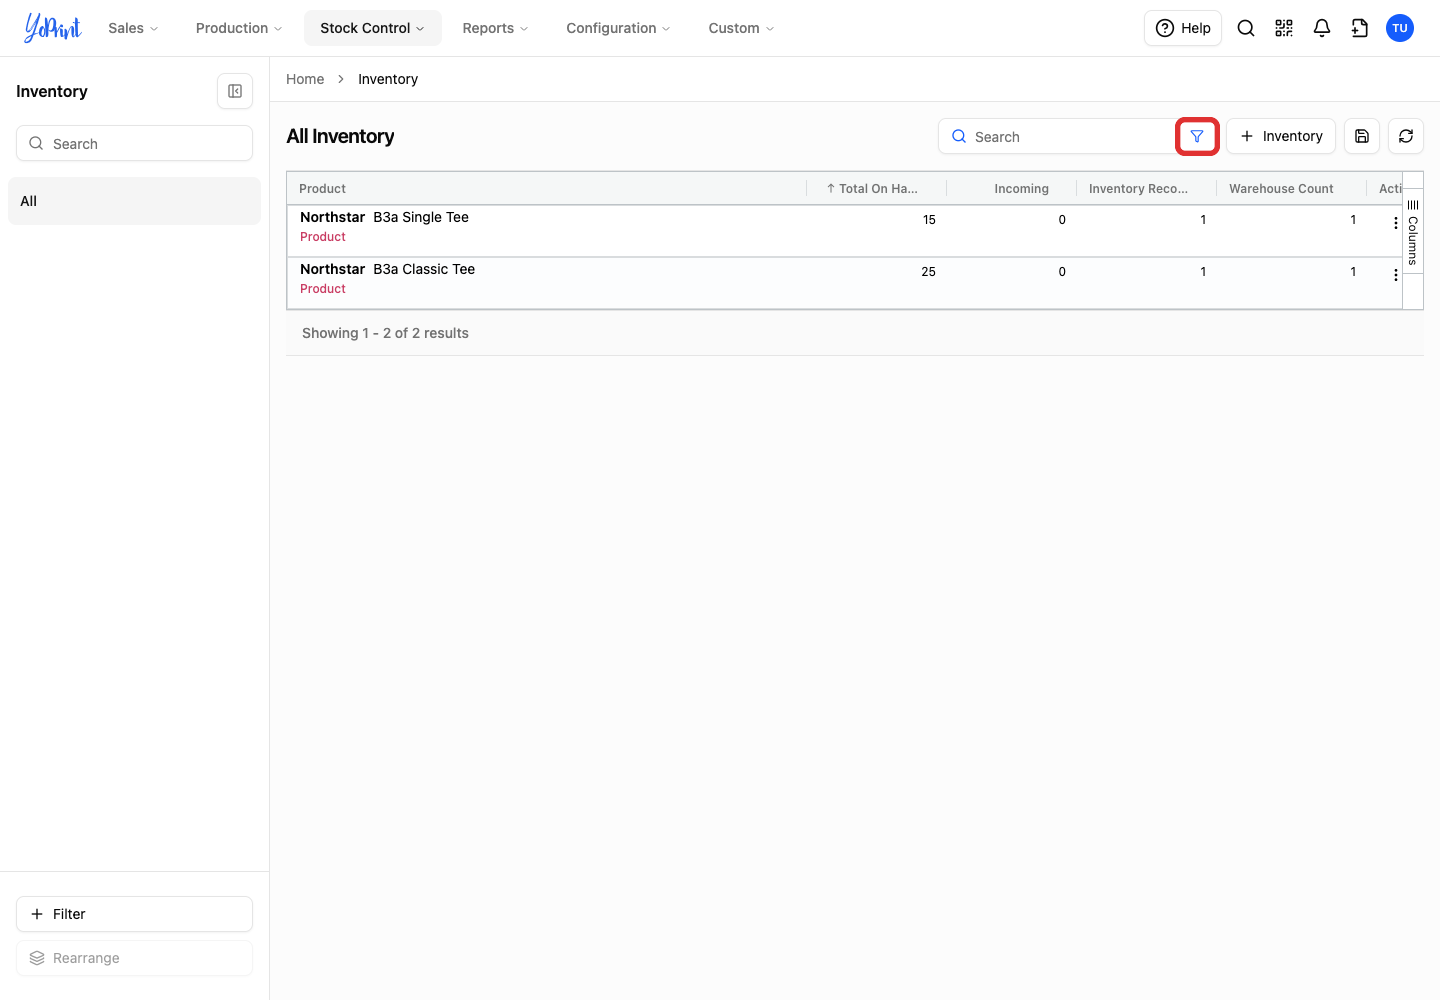Expand the Stock Control menu

(x=373, y=28)
